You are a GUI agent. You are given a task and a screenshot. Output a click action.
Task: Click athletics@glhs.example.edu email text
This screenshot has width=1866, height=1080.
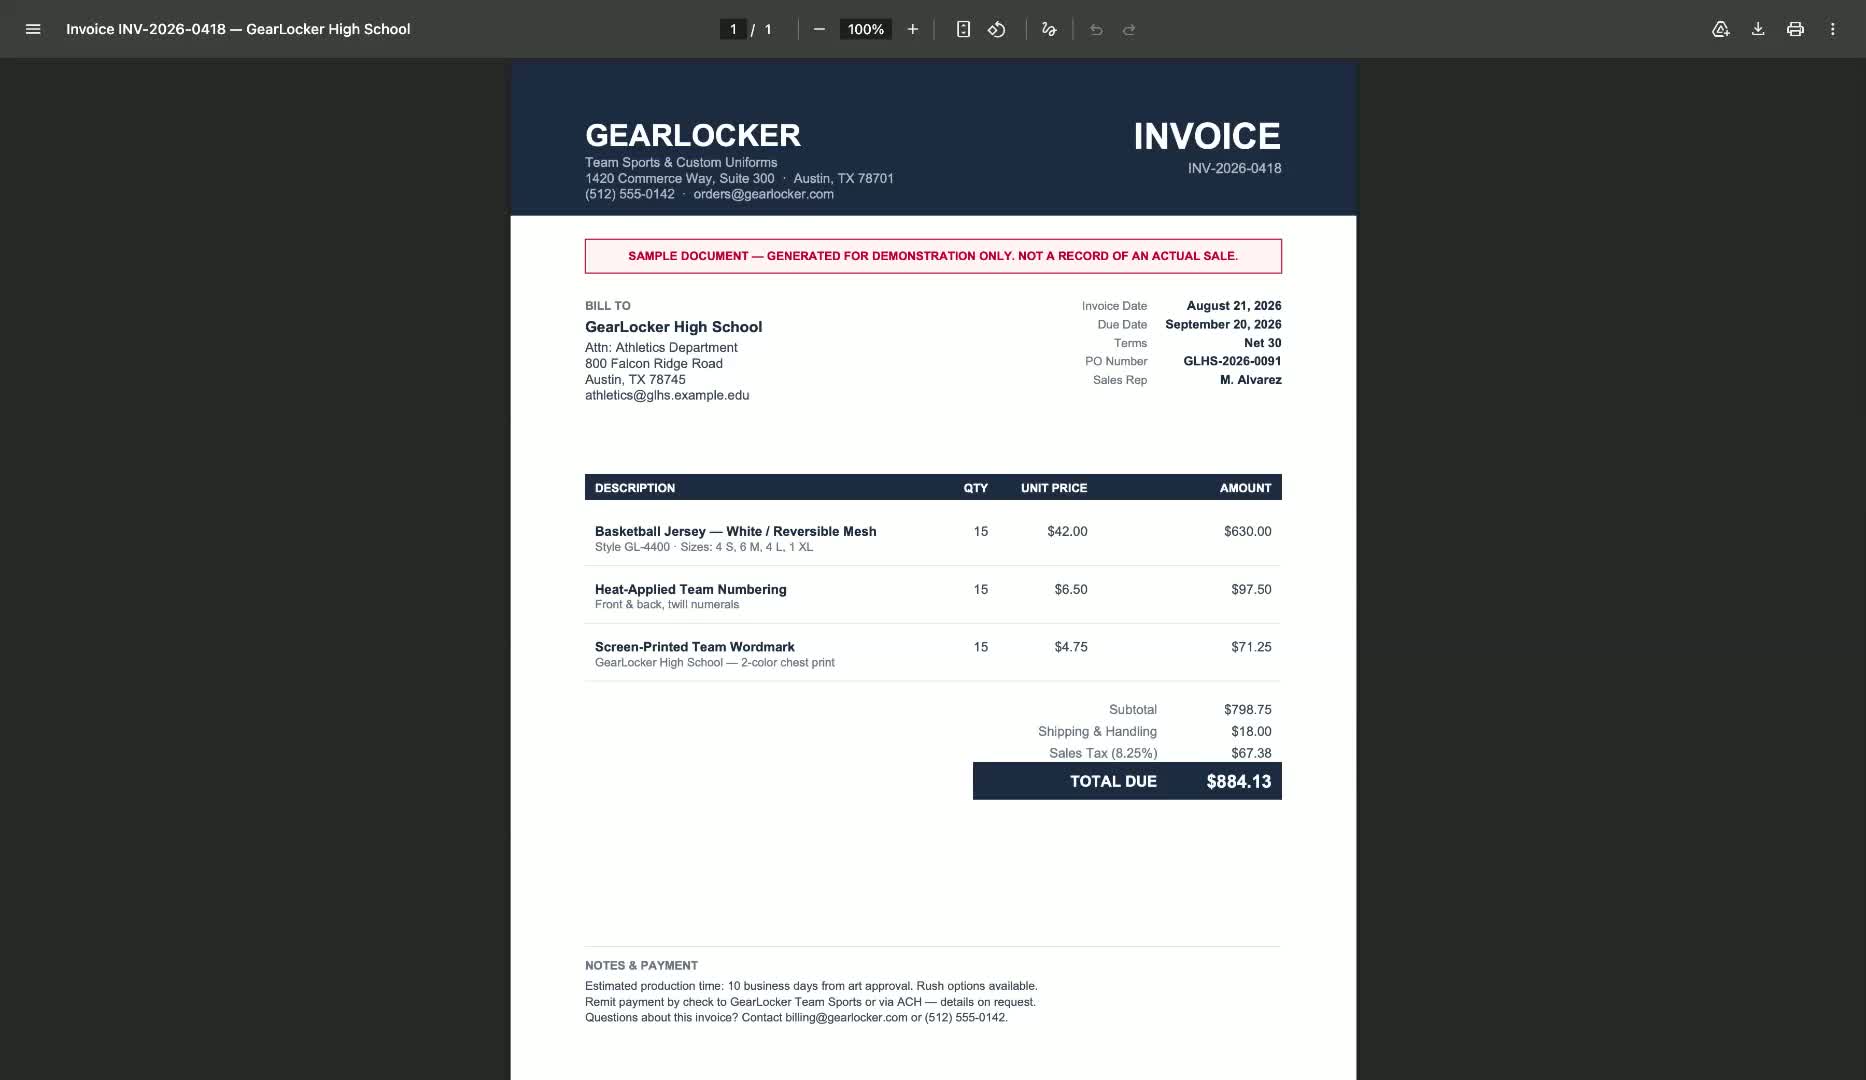pos(667,395)
